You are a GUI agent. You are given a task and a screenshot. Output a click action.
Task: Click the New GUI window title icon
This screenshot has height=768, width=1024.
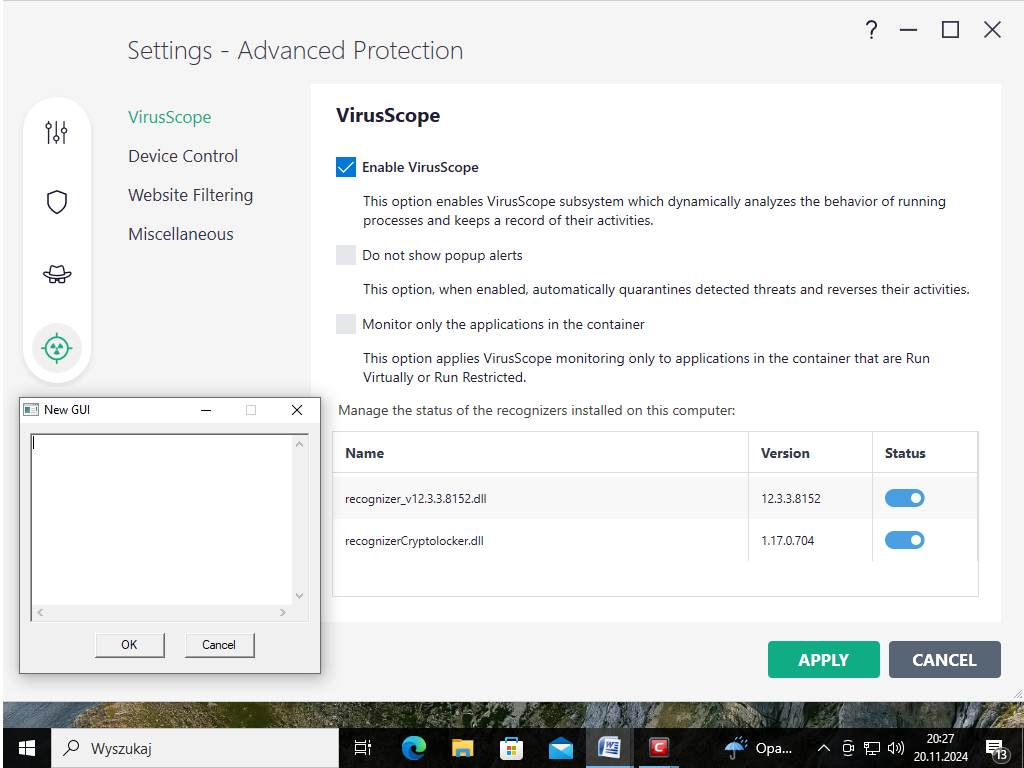(x=31, y=409)
